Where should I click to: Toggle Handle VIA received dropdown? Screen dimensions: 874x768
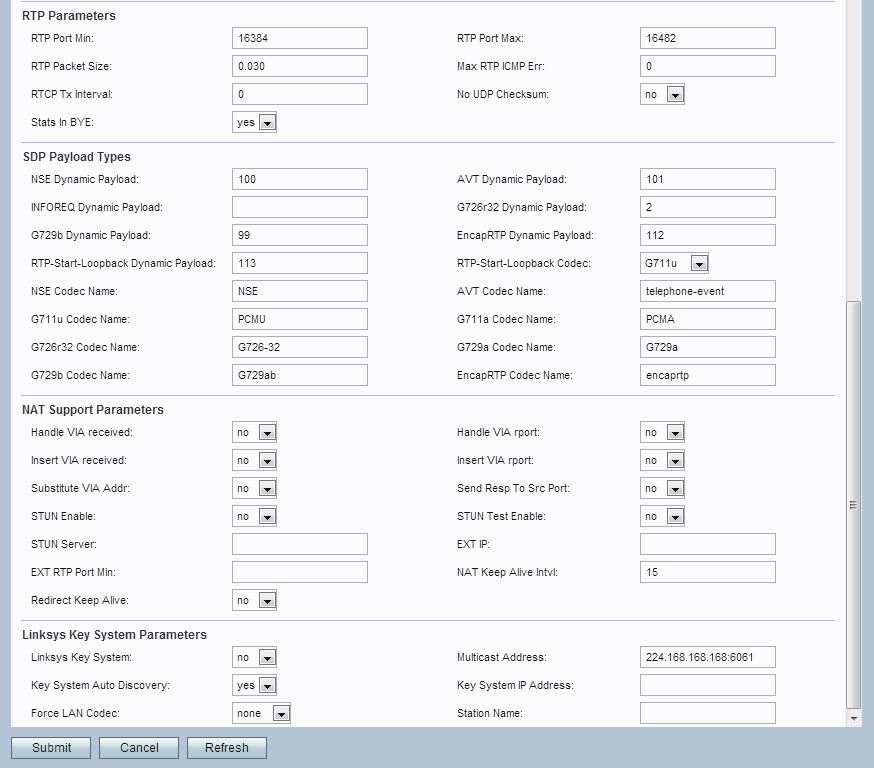click(254, 432)
